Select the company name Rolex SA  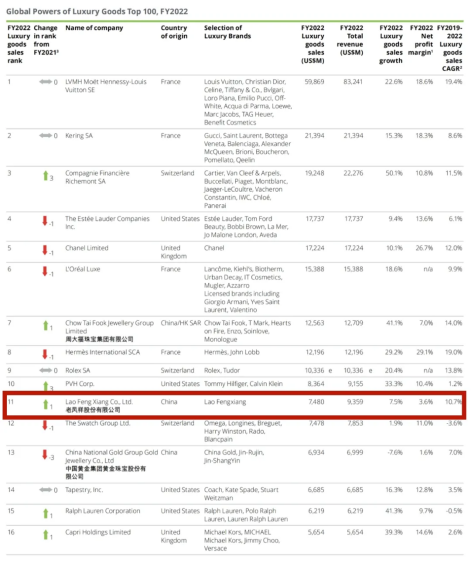[x=78, y=370]
